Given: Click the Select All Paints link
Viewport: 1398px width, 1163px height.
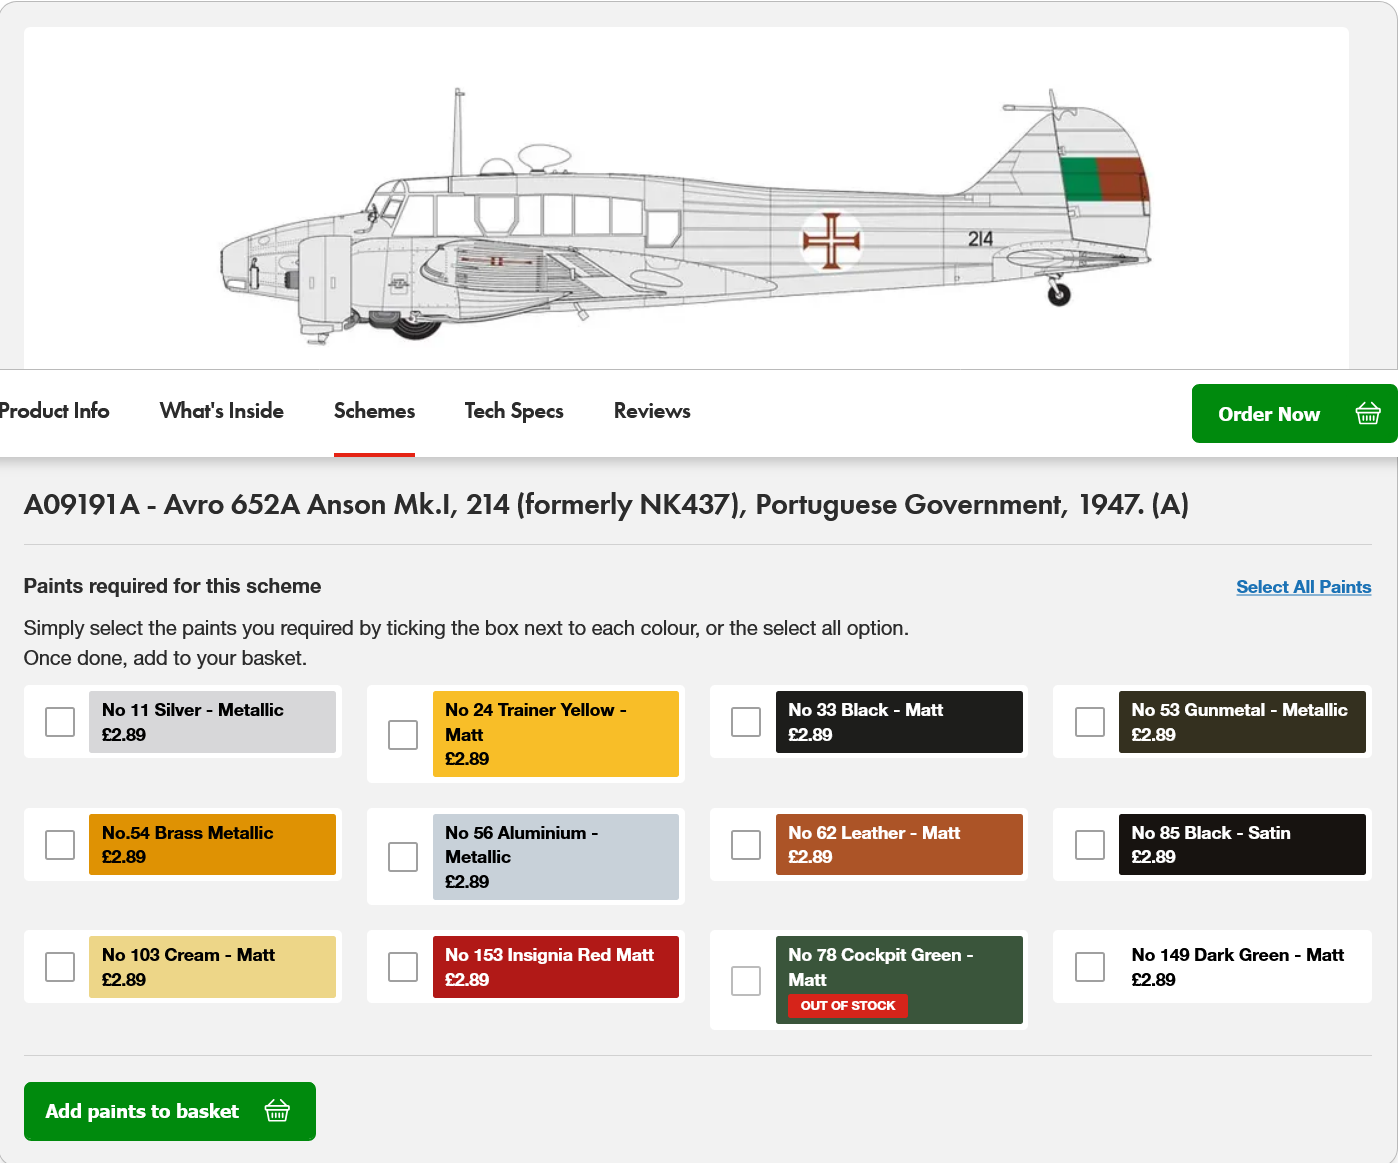Looking at the screenshot, I should [x=1304, y=587].
